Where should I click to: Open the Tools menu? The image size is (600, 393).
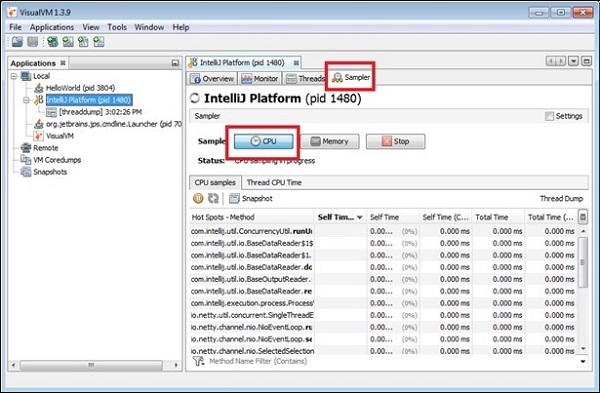117,27
